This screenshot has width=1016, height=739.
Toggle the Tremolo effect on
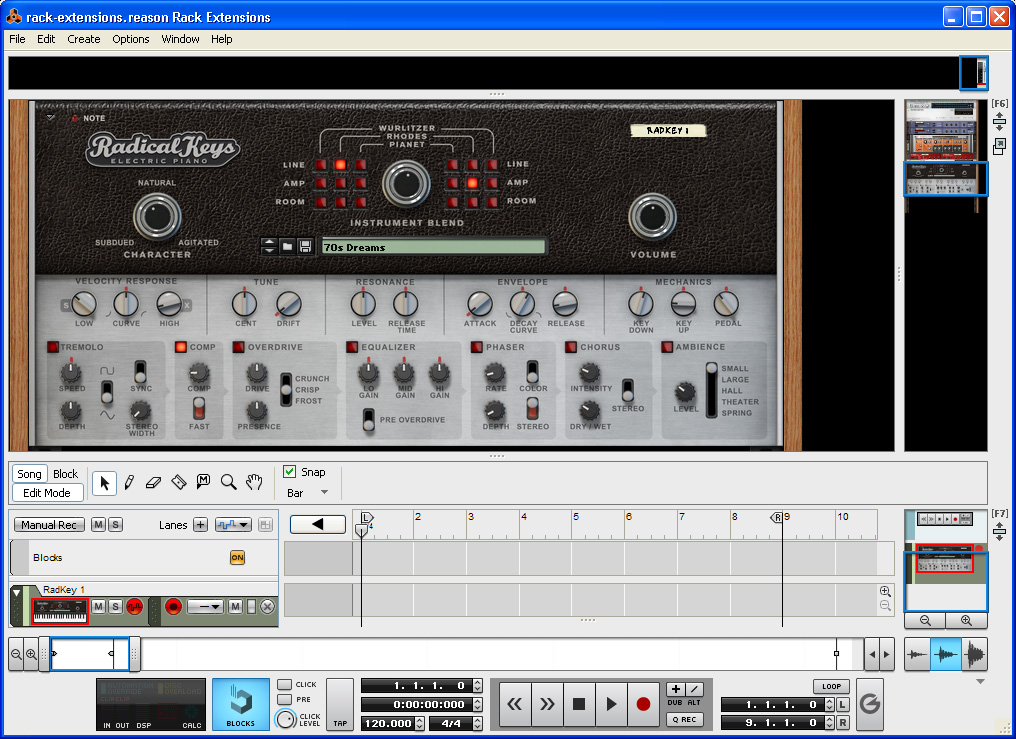tap(52, 347)
